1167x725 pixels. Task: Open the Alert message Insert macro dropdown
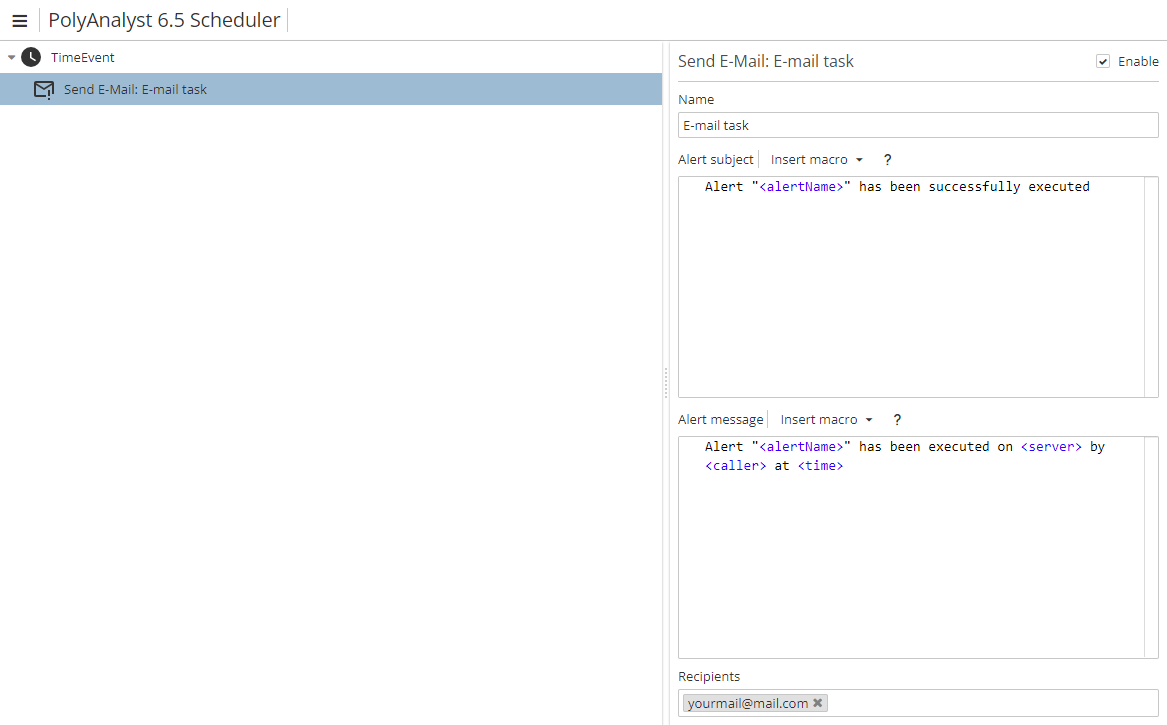(x=826, y=420)
